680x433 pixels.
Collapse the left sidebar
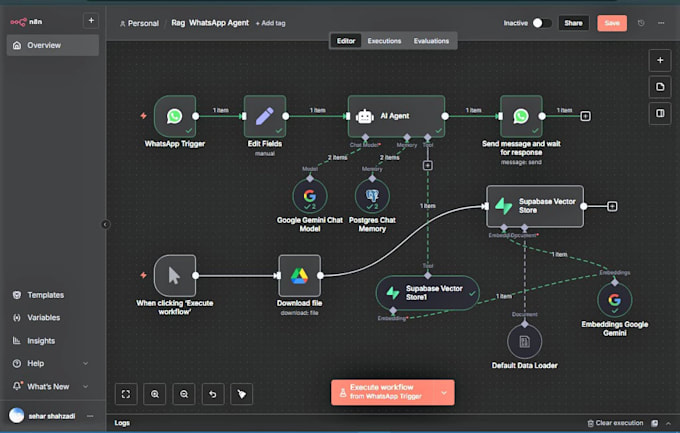(x=105, y=224)
